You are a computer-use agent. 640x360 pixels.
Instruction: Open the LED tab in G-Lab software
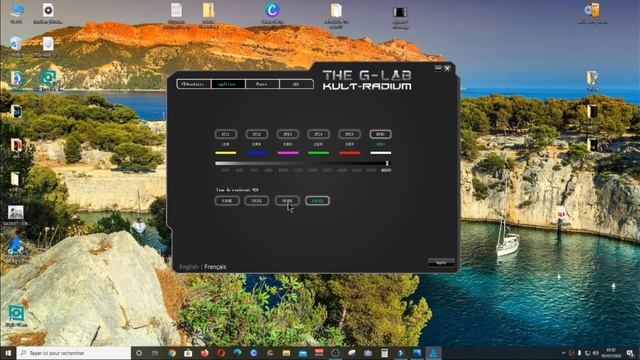point(296,84)
